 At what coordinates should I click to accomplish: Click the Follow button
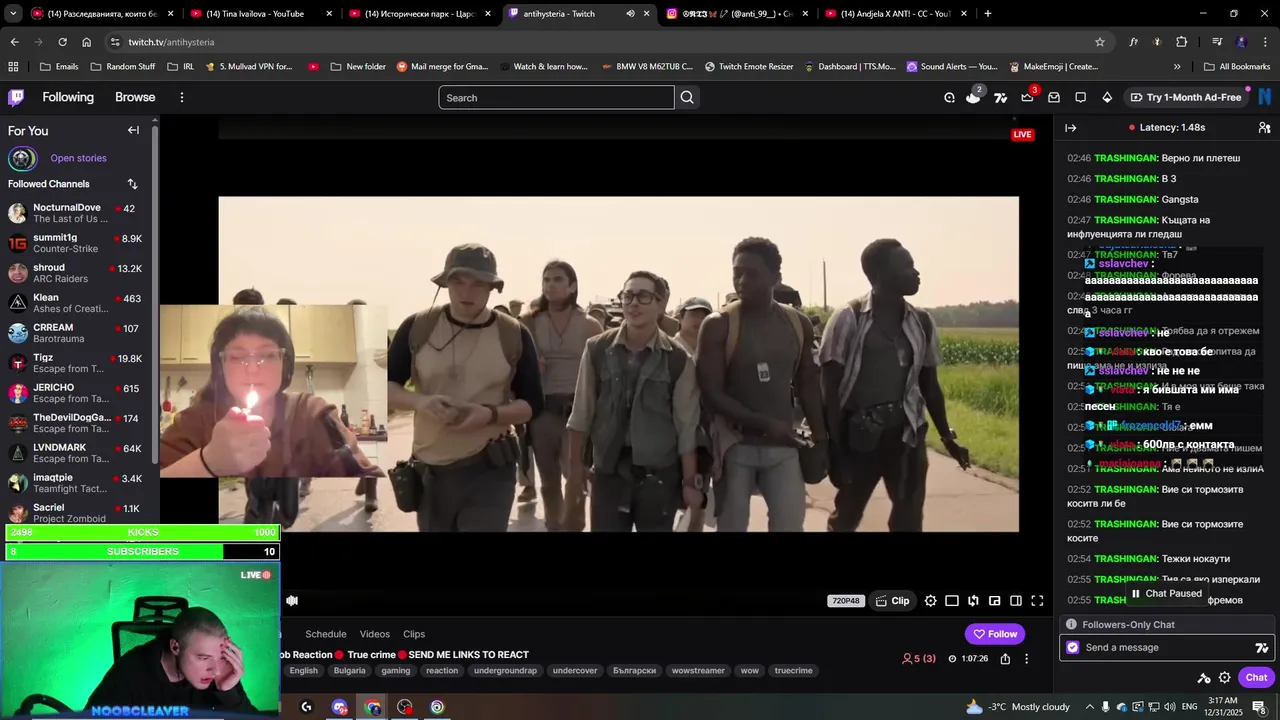995,634
